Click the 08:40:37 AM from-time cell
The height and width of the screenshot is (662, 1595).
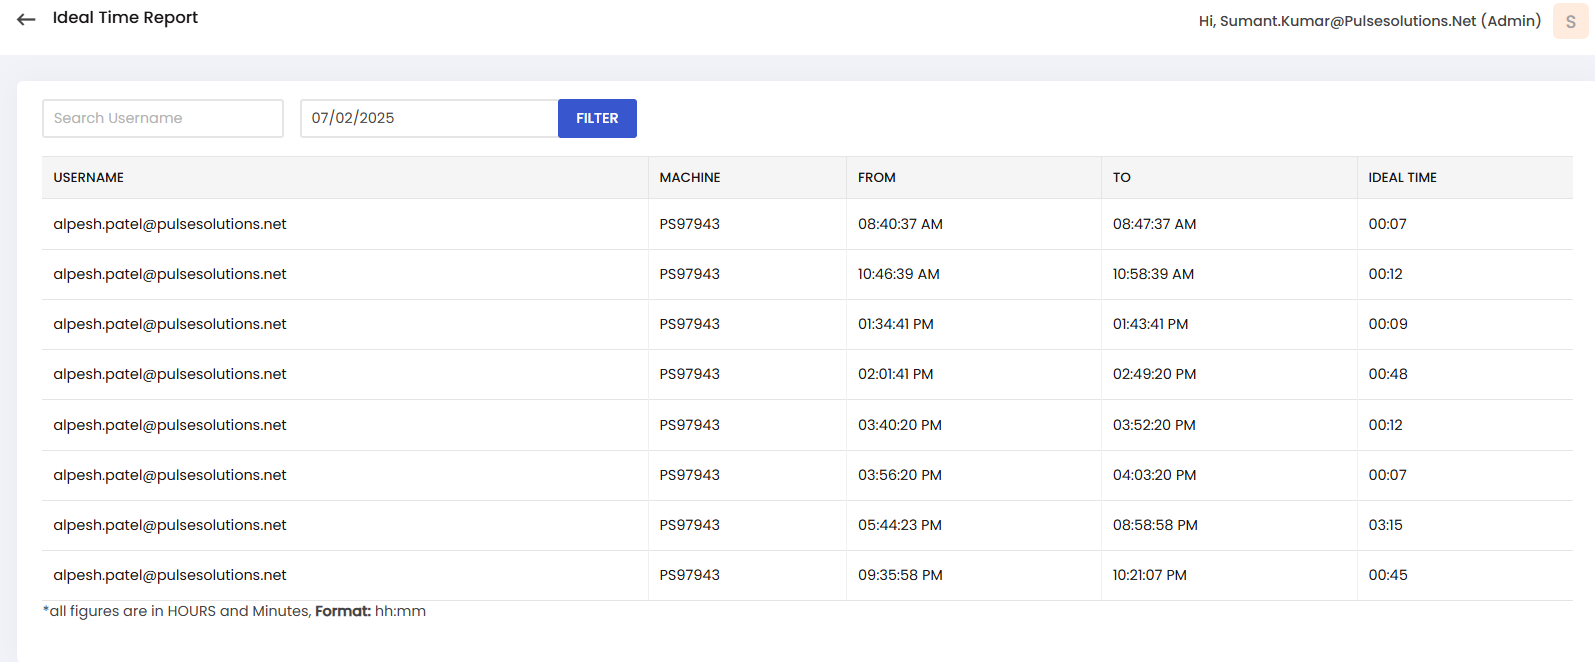900,224
